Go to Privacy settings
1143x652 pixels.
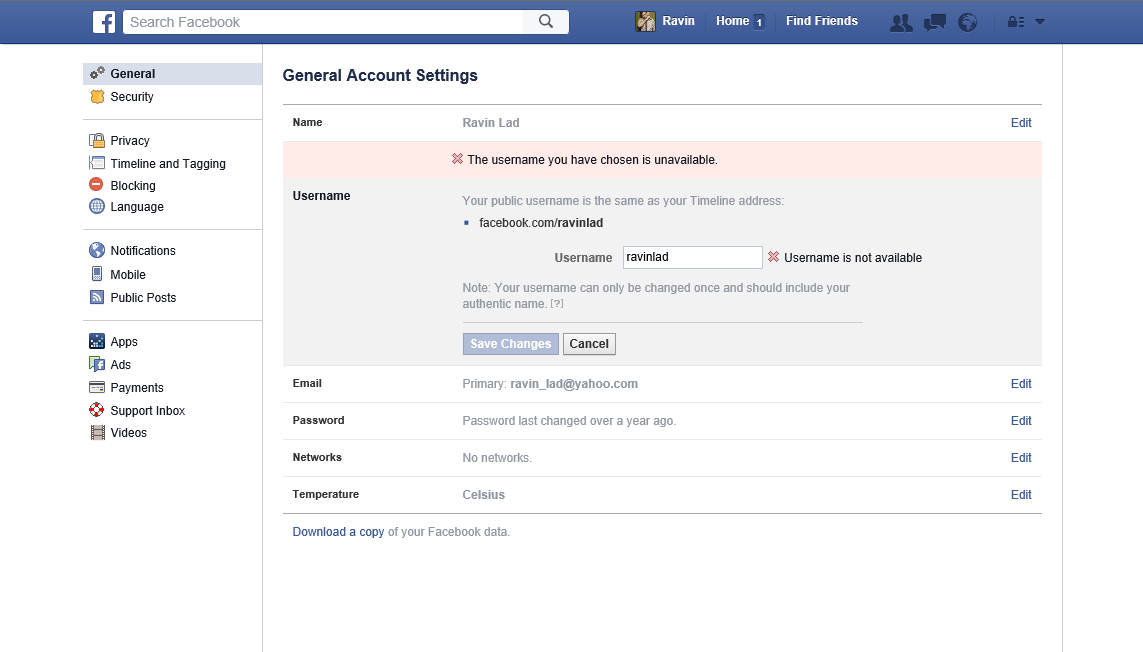(x=130, y=141)
